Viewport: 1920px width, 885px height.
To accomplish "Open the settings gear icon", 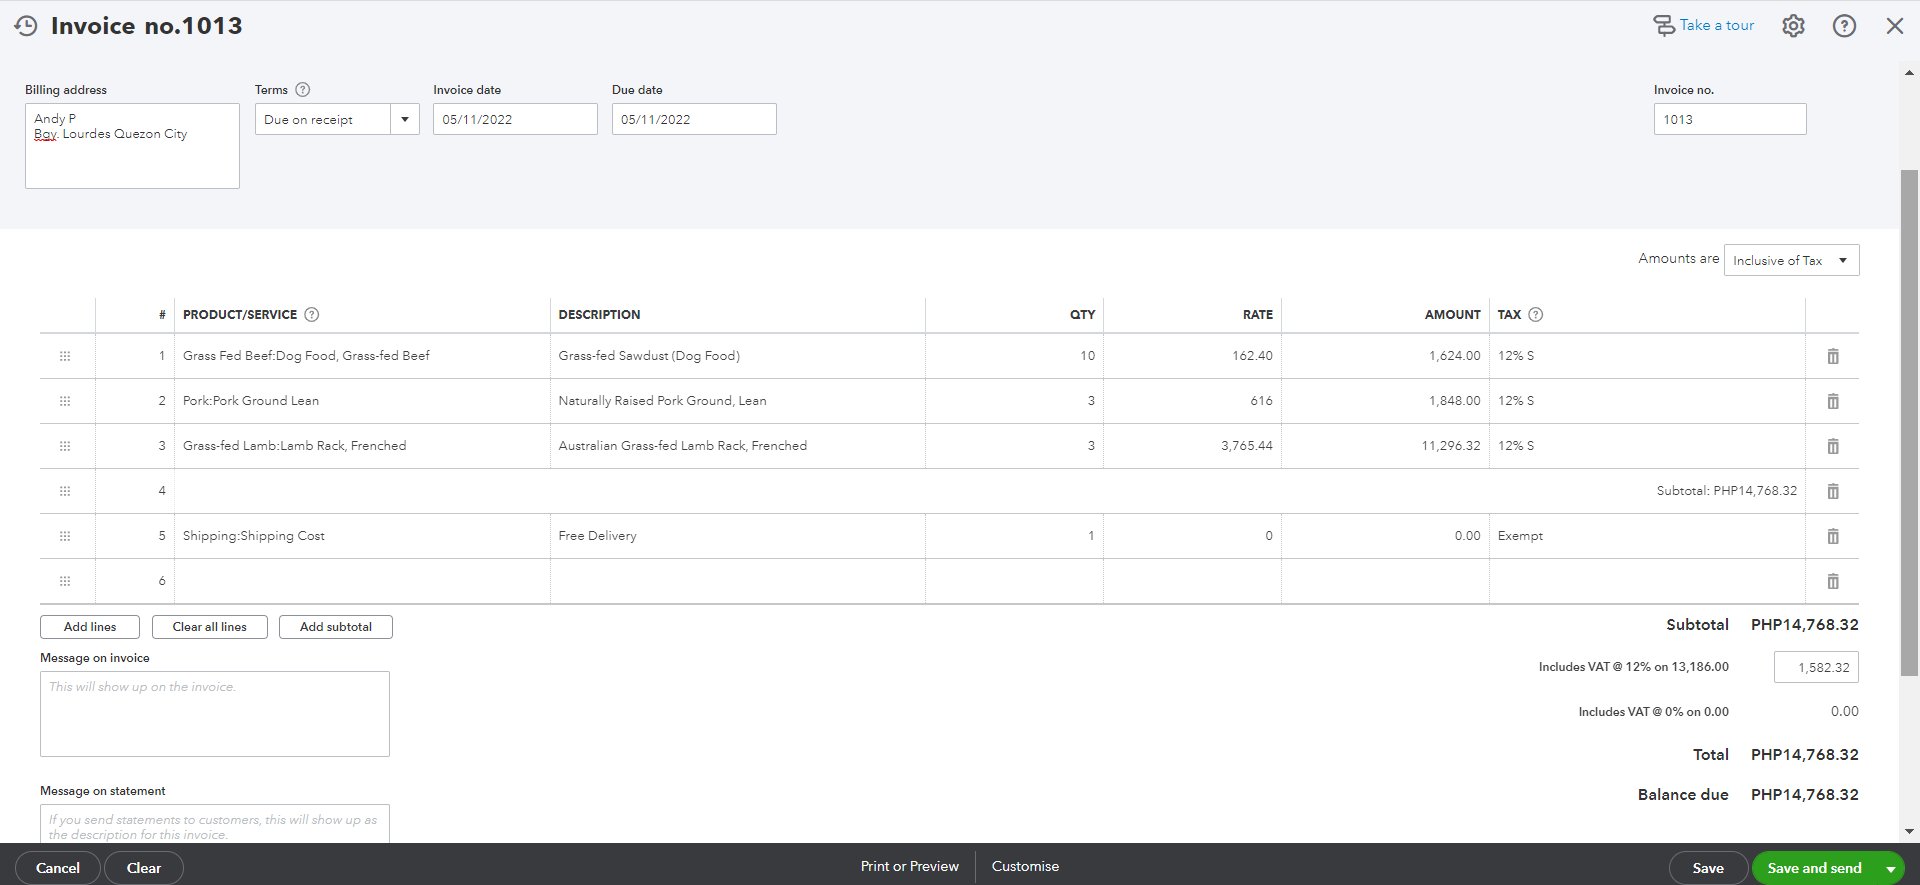I will coord(1793,26).
